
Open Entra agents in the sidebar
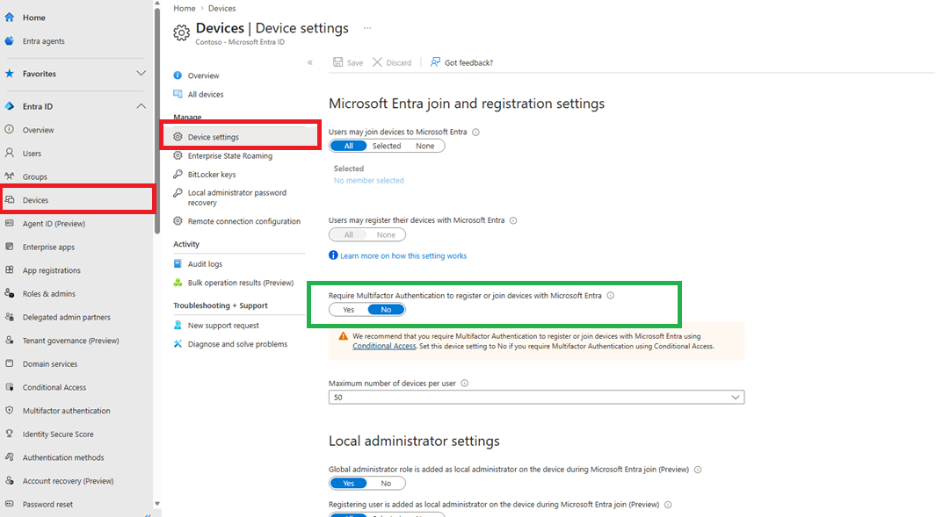pos(43,41)
